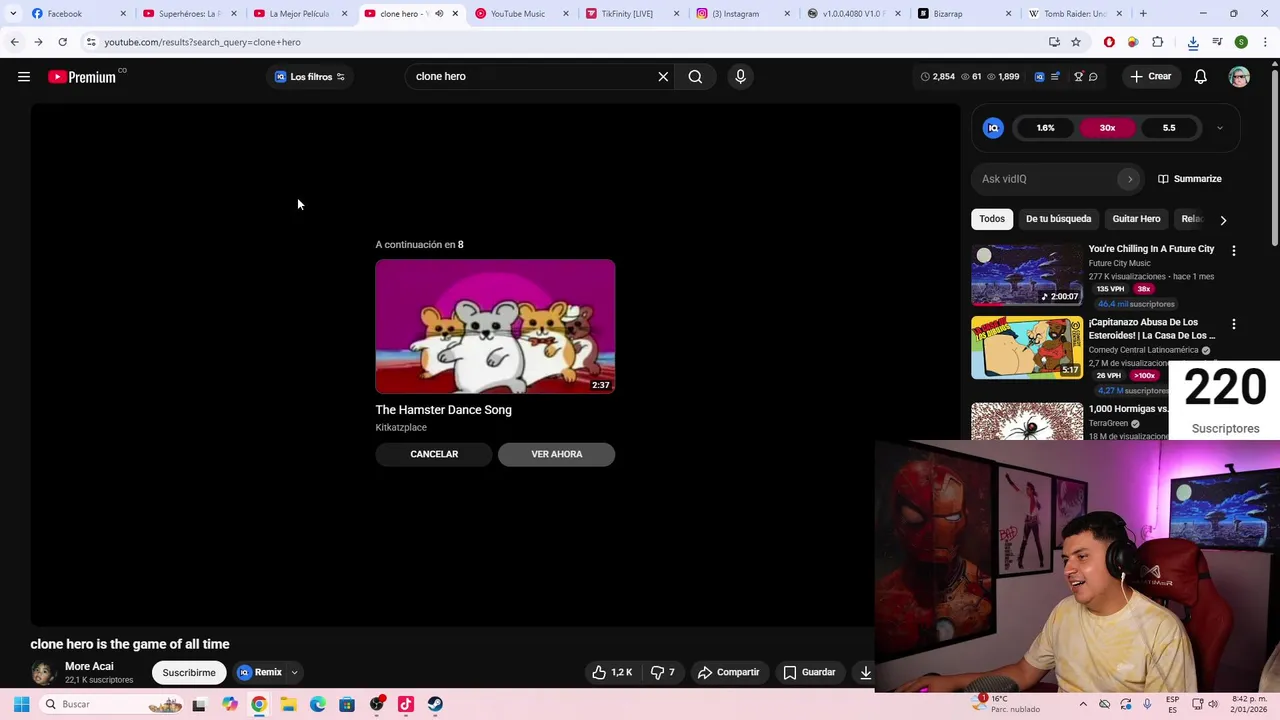The image size is (1280, 720).
Task: Show hidden system tray icons chevron
Action: [x=1083, y=704]
